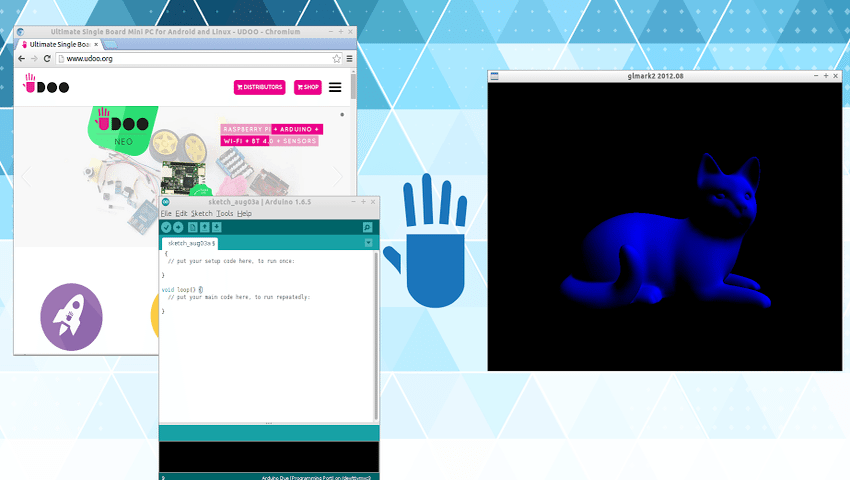Show previous slide in UDOO carousel
This screenshot has height=480, width=850.
[x=26, y=176]
